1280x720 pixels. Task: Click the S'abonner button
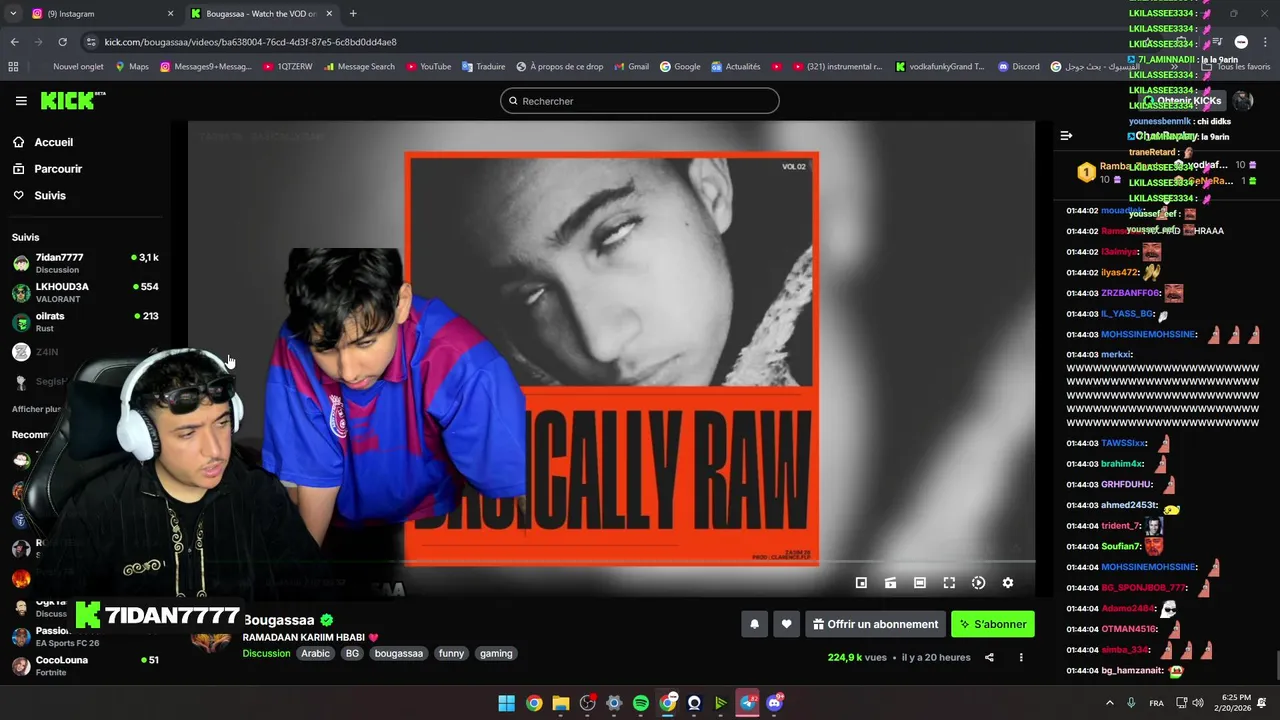tap(993, 624)
